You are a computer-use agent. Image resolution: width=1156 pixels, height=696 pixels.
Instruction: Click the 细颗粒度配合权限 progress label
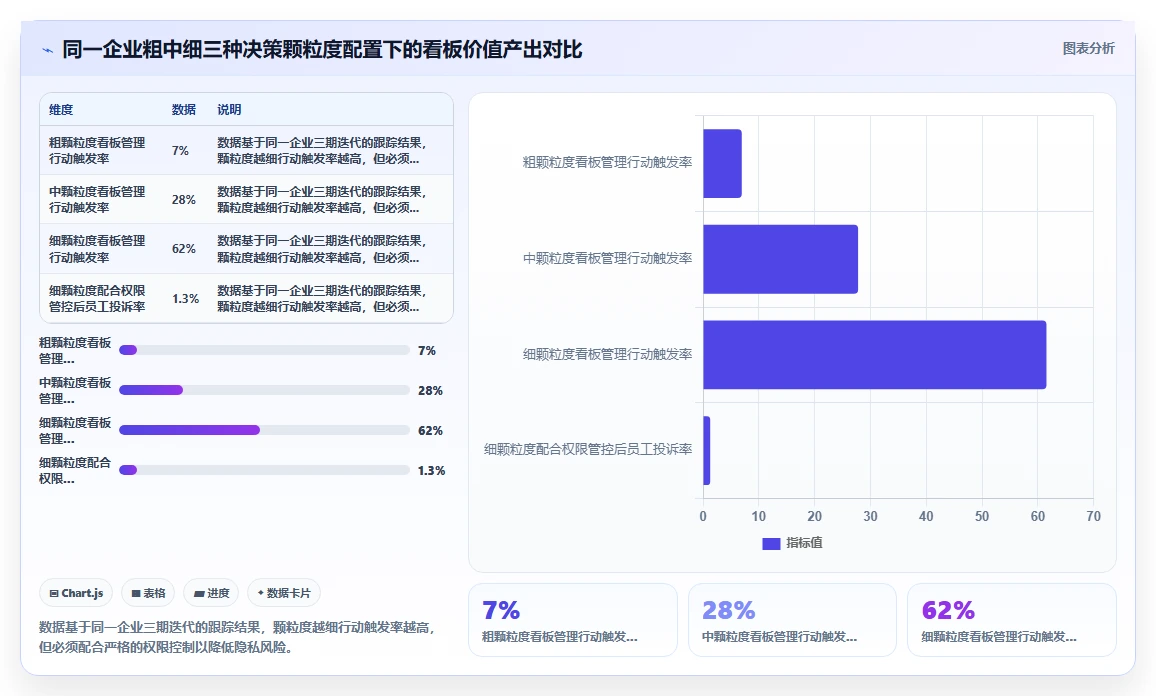point(75,470)
